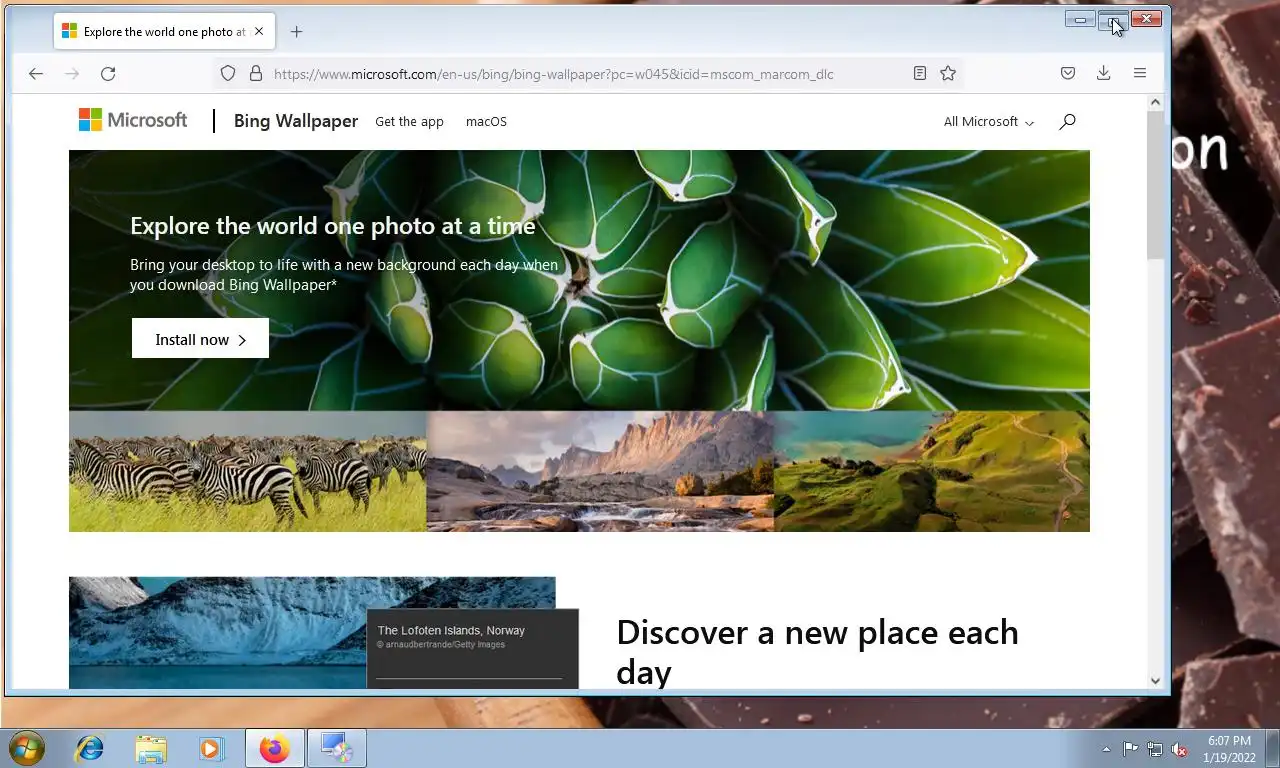The height and width of the screenshot is (768, 1280).
Task: Bookmark this page with the star icon
Action: point(948,73)
